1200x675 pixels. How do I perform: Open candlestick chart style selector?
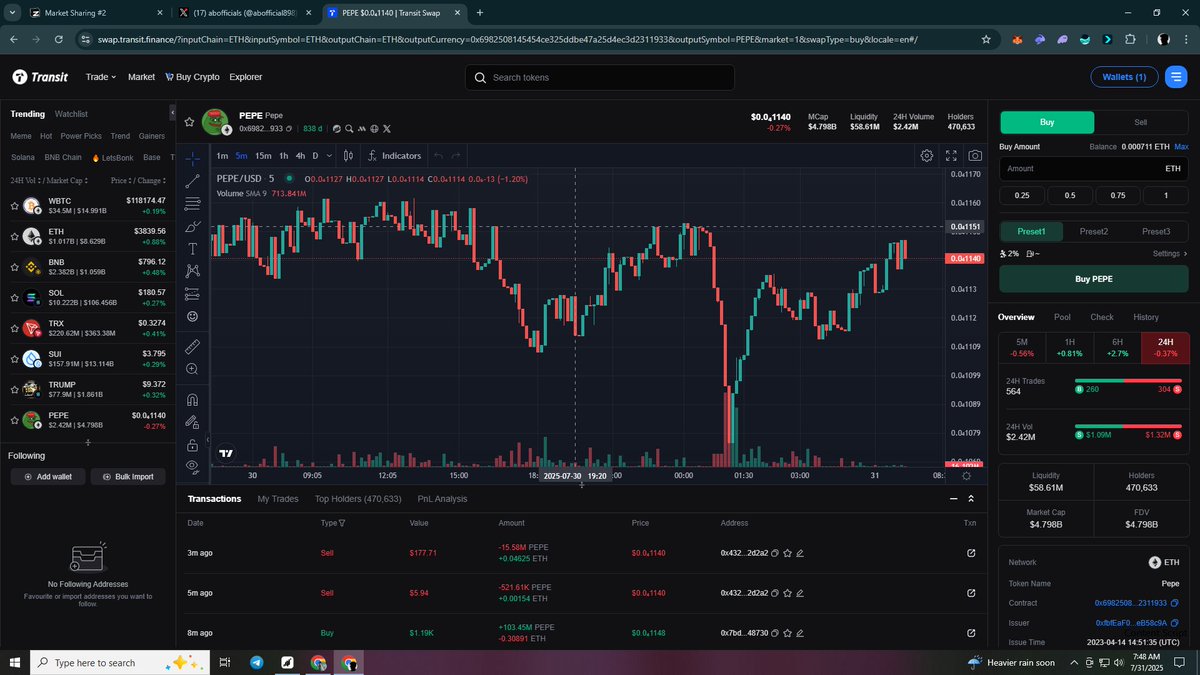348,156
